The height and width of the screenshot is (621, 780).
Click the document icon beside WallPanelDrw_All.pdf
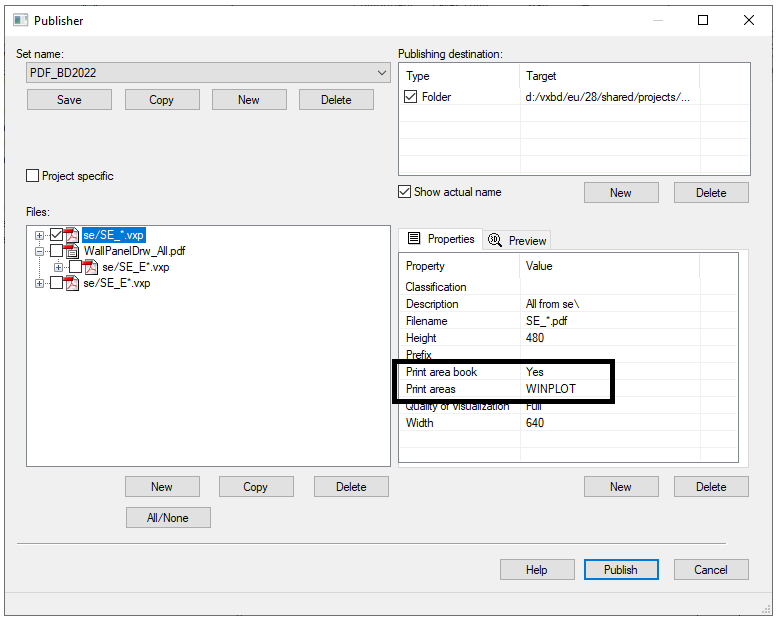(71, 251)
